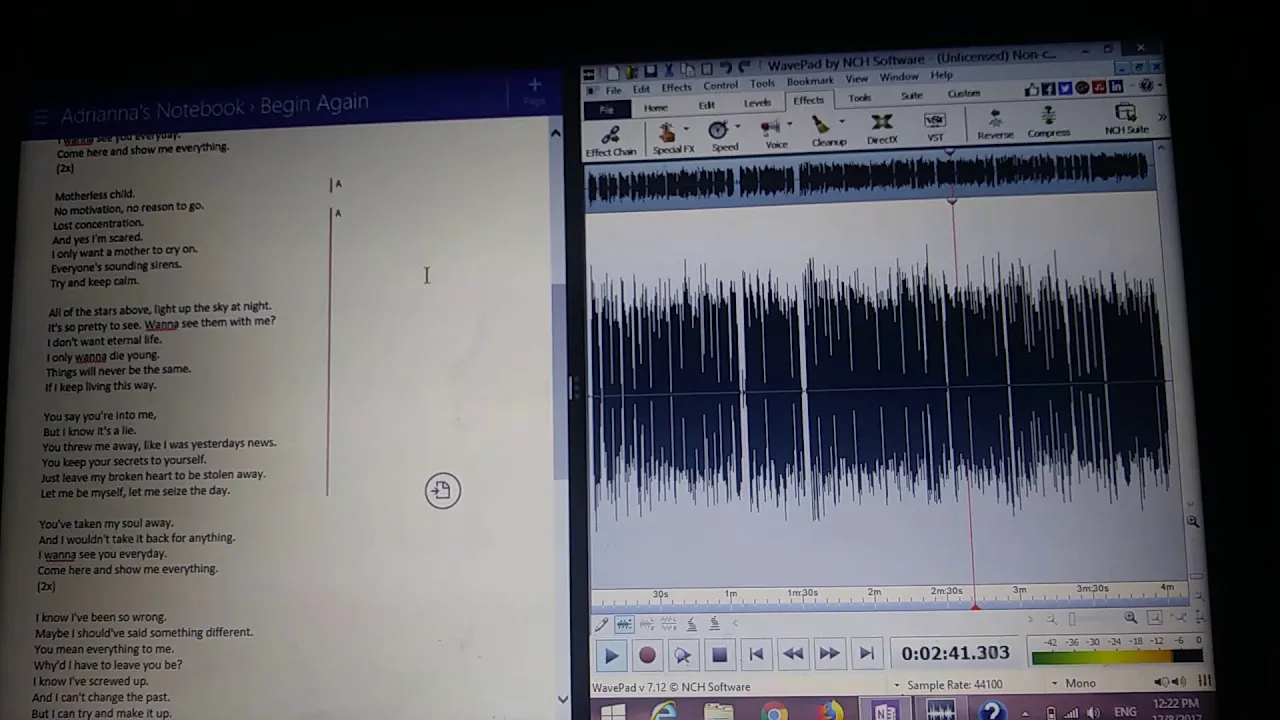Click the waveform overview strip at top
Screen dimensions: 1280x720
coord(869,176)
